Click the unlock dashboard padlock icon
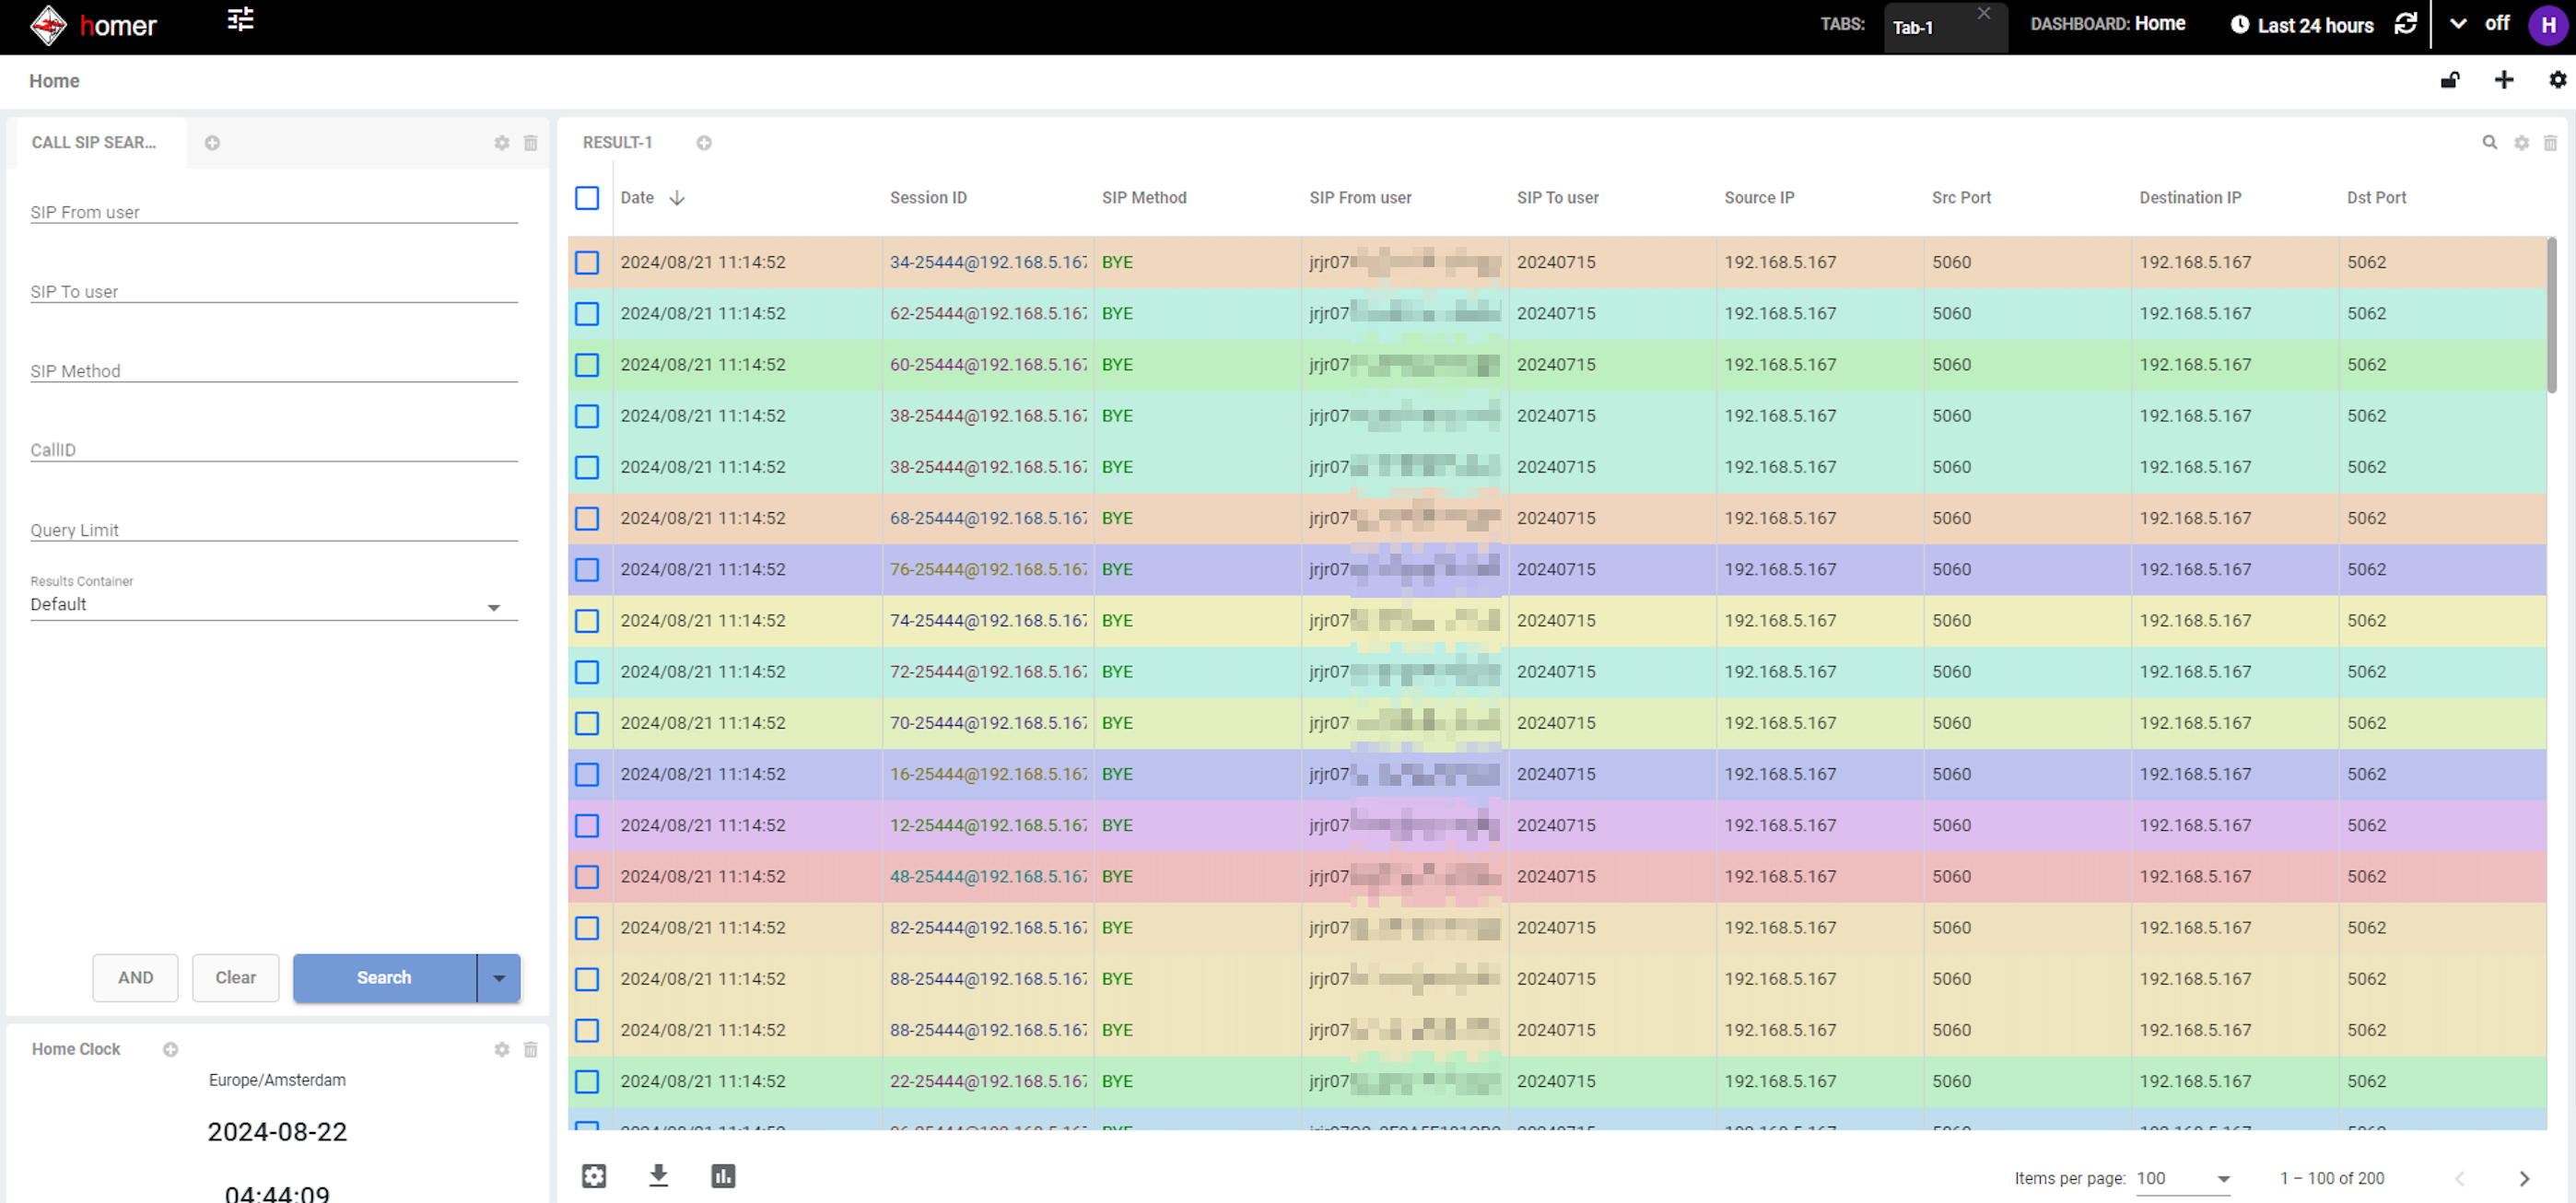The image size is (2576, 1203). tap(2449, 80)
